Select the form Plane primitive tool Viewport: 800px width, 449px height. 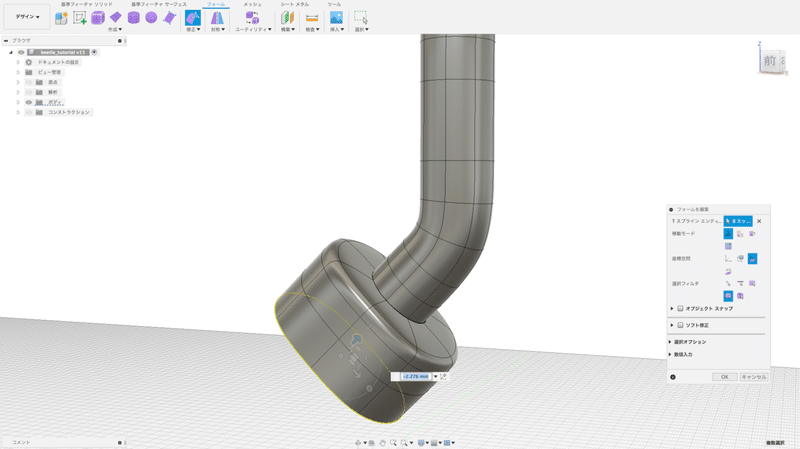(116, 18)
